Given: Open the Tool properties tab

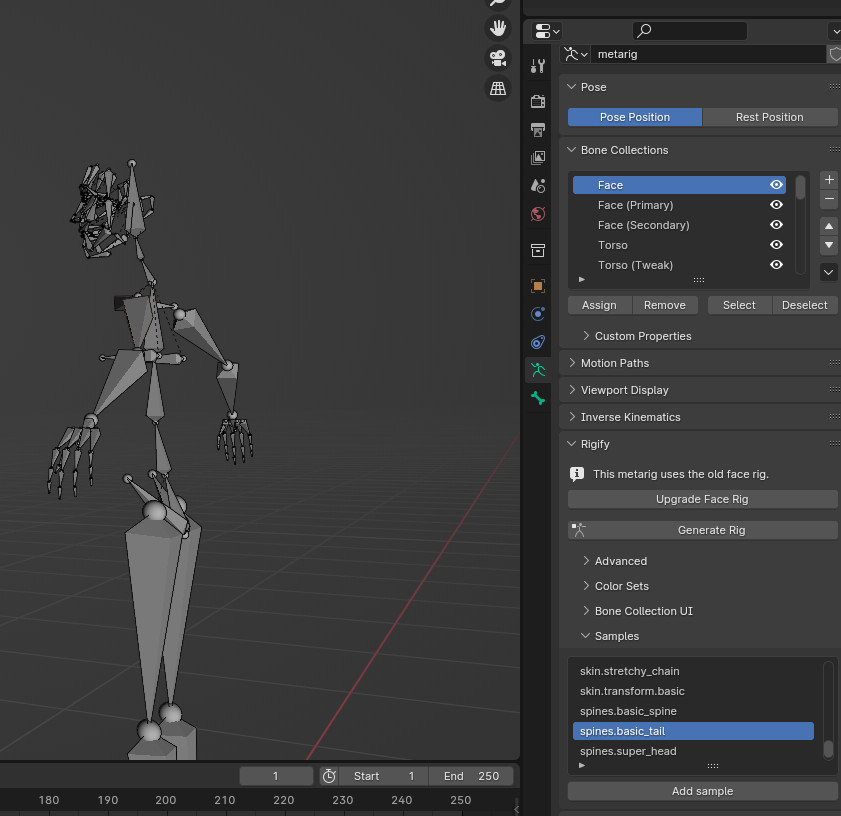Looking at the screenshot, I should 538,66.
